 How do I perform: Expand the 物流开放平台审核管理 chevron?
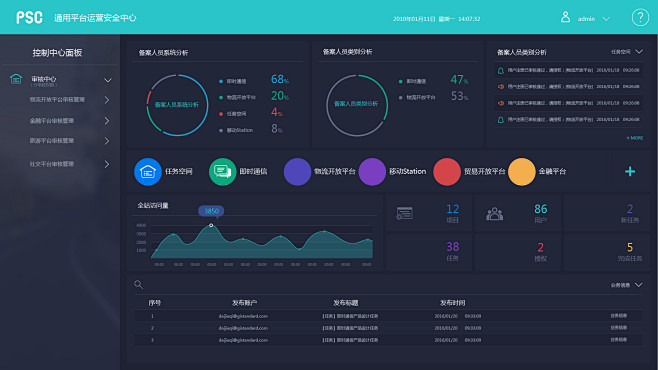[107, 100]
